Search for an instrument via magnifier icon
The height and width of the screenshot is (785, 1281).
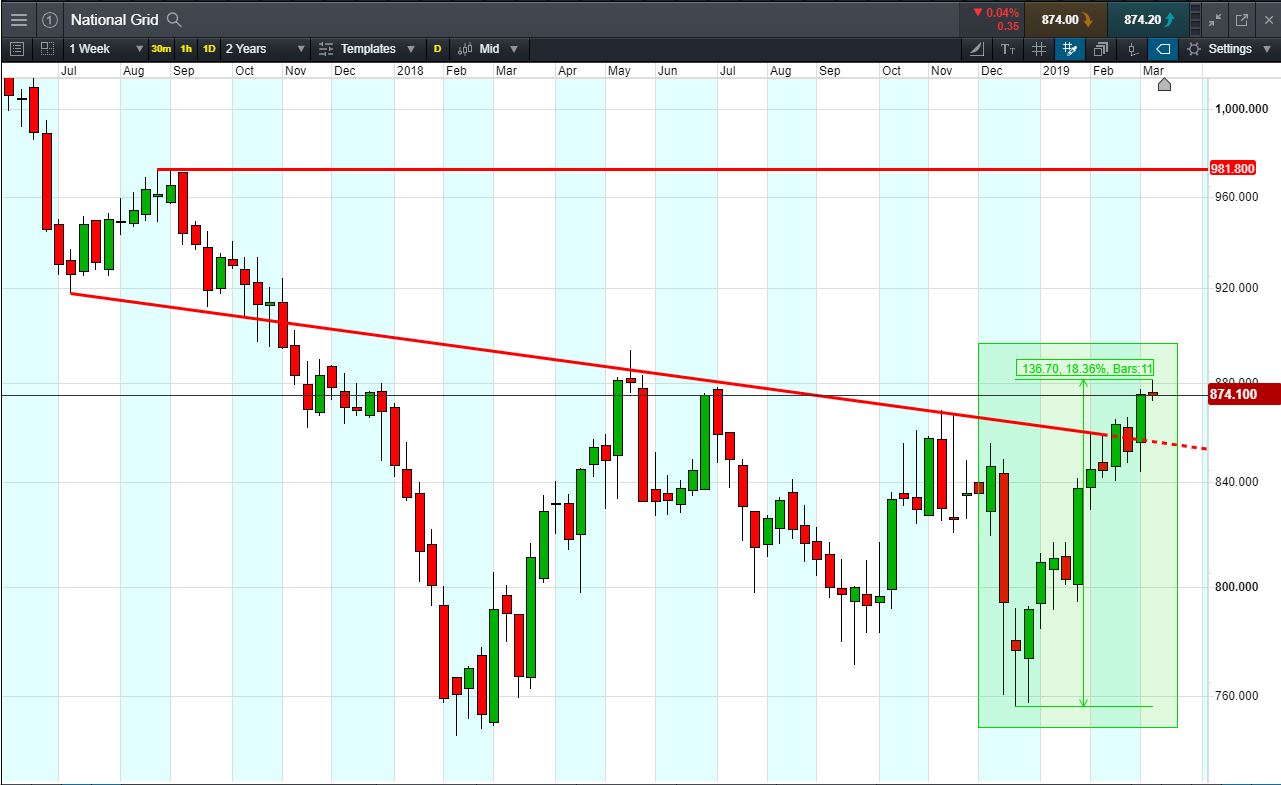[x=174, y=19]
